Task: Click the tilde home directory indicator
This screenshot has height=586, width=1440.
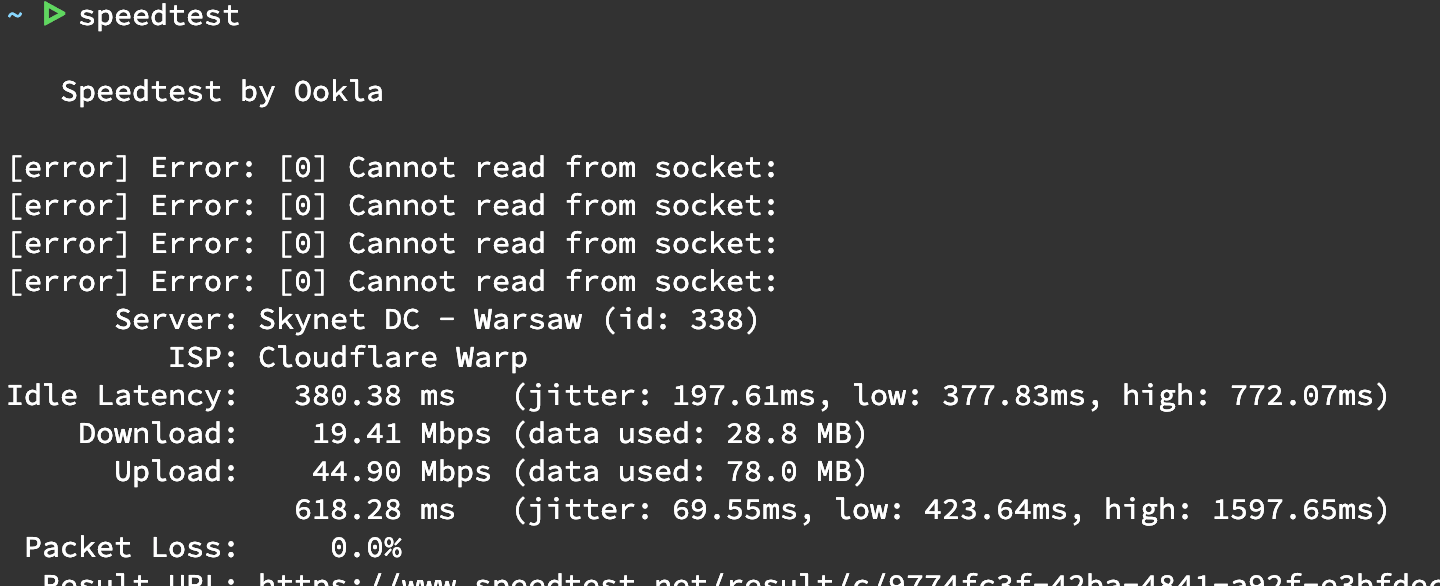Action: [14, 16]
